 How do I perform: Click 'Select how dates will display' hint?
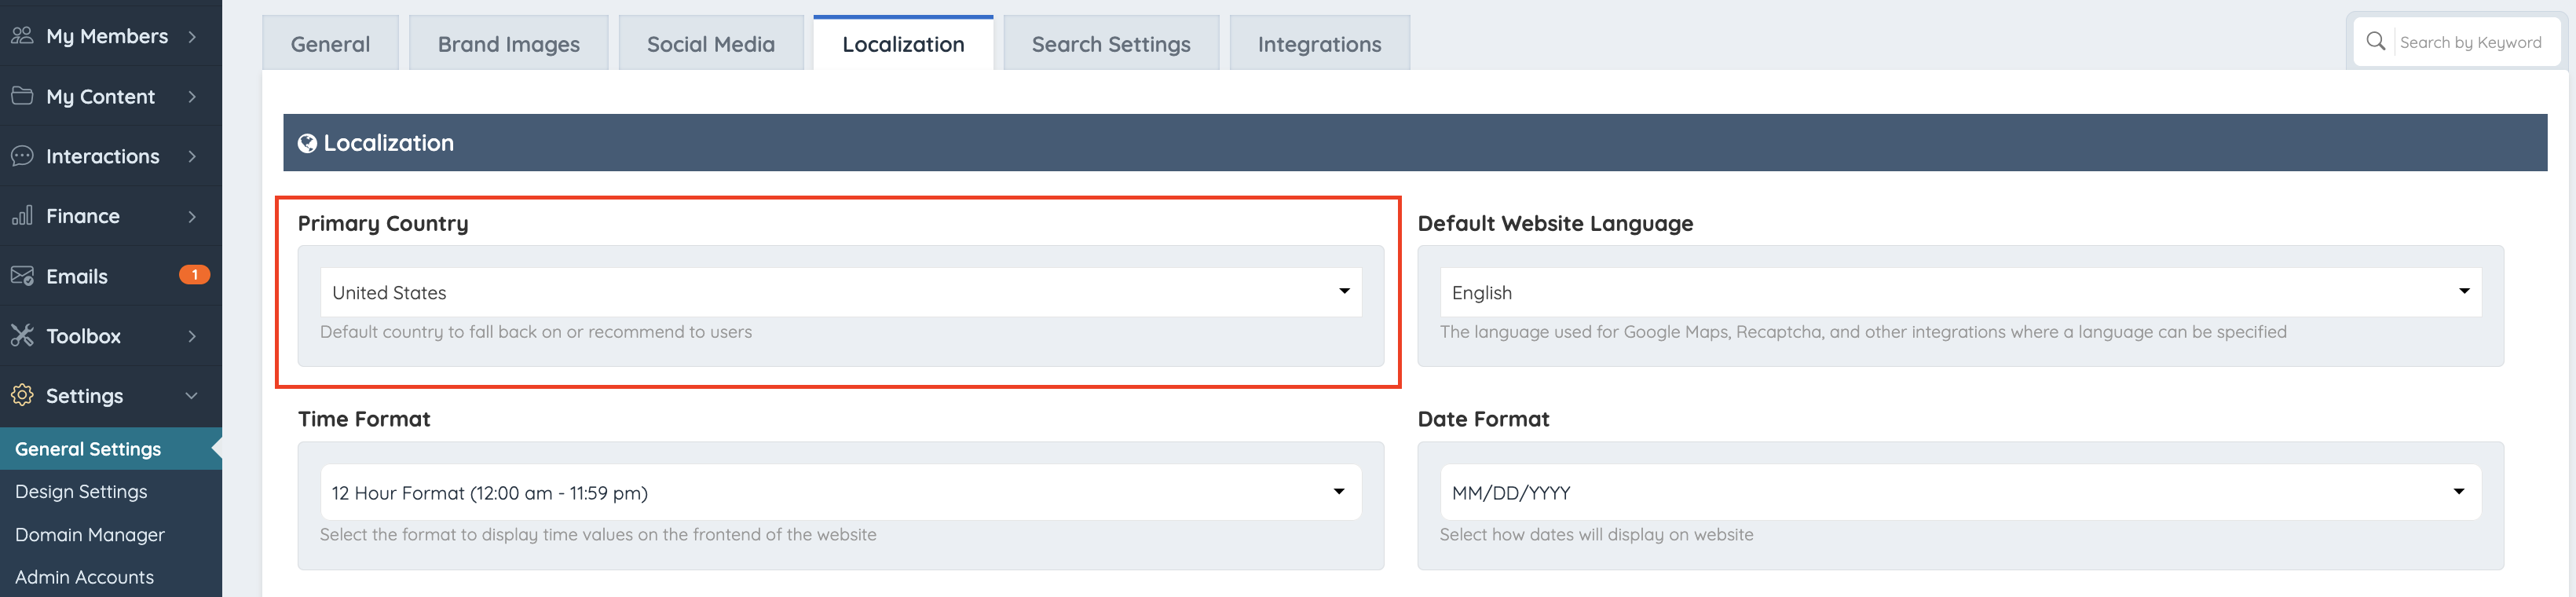[1596, 535]
